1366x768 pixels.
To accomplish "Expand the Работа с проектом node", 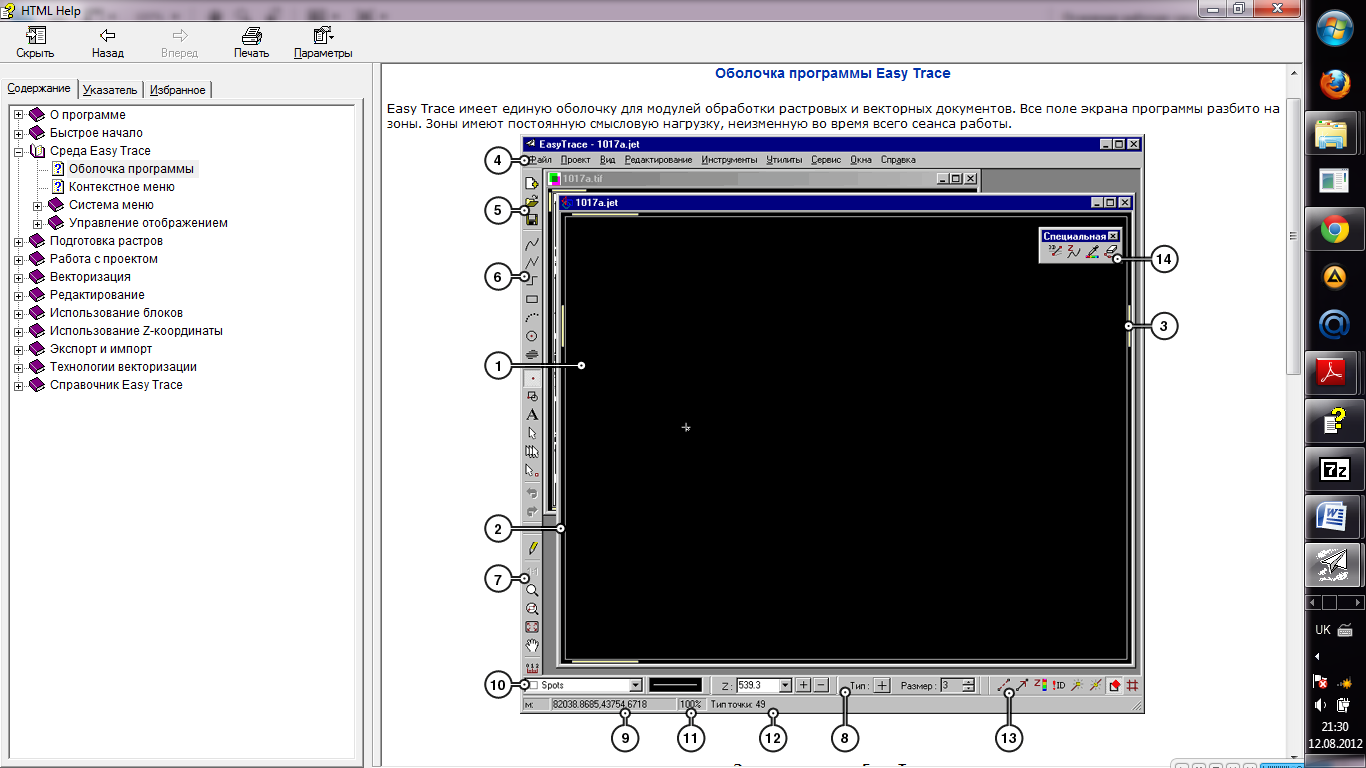I will [x=19, y=259].
